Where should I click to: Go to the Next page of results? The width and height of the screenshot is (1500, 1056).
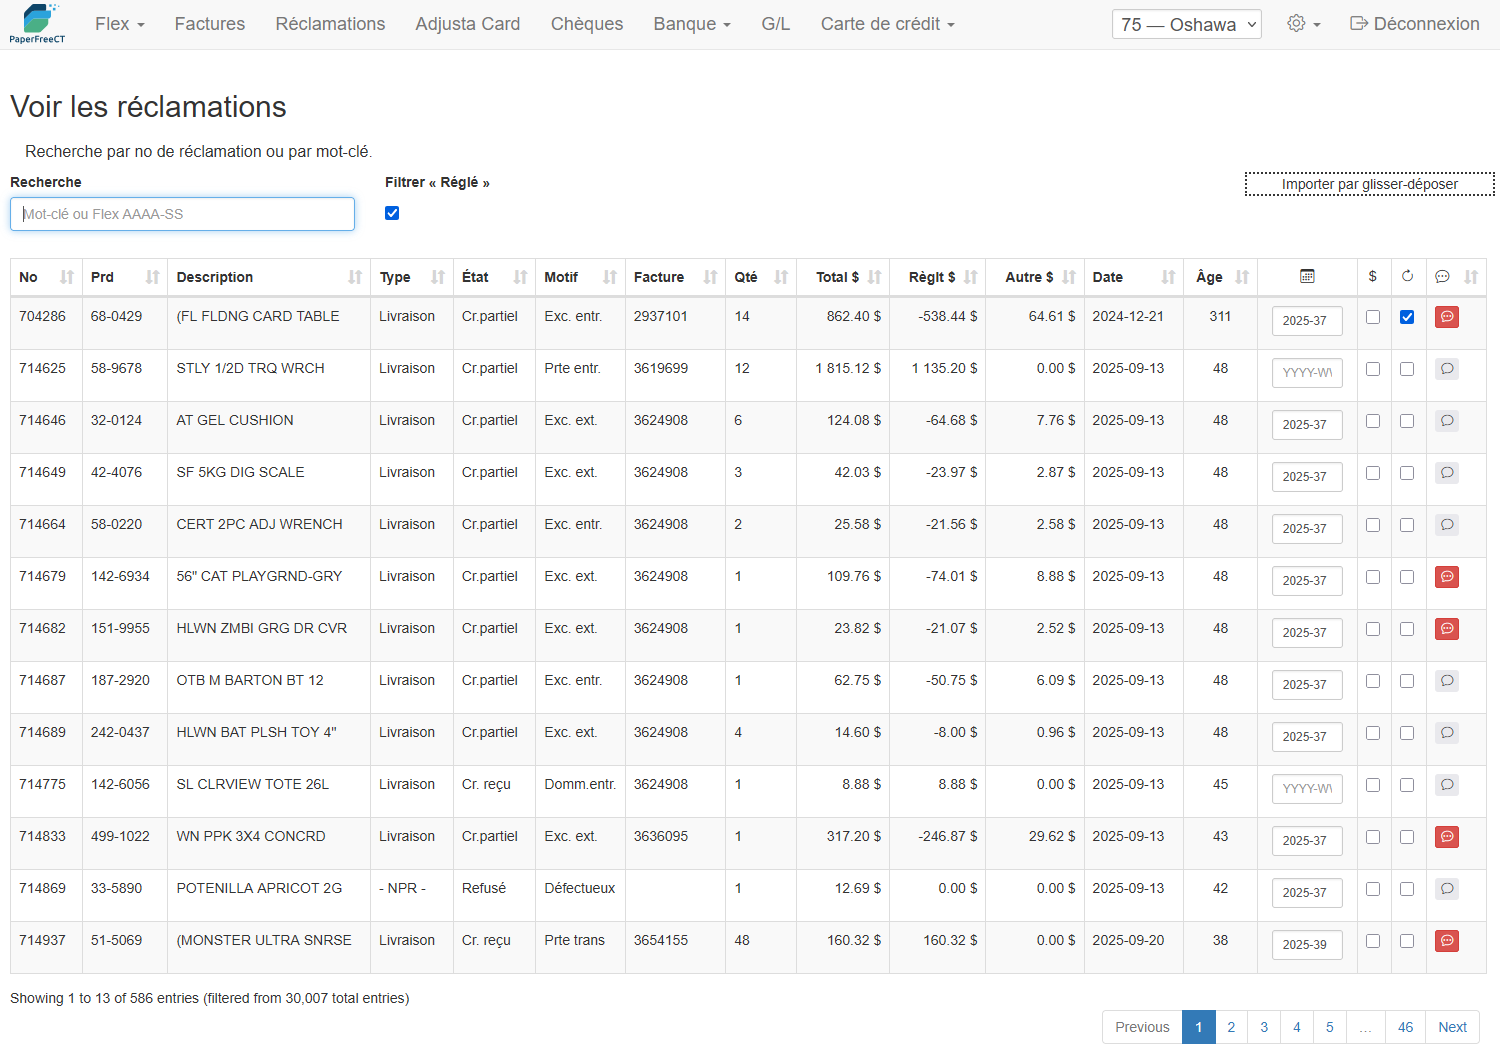click(1451, 1027)
